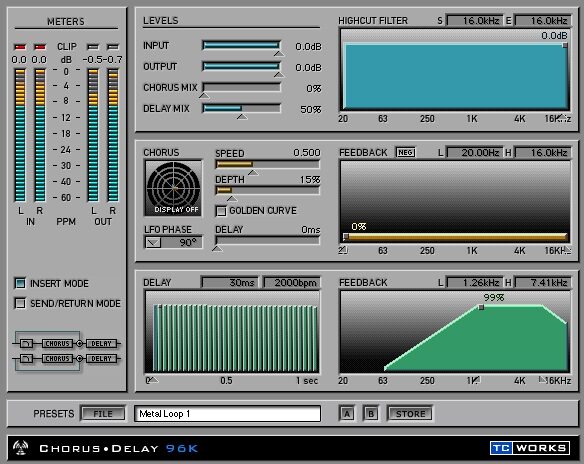Select preset compare slot A

[x=347, y=414]
